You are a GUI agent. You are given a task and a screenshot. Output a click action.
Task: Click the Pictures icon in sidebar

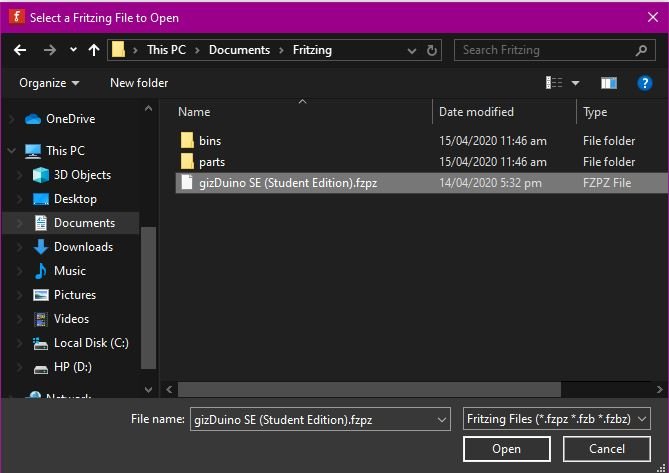(x=41, y=295)
